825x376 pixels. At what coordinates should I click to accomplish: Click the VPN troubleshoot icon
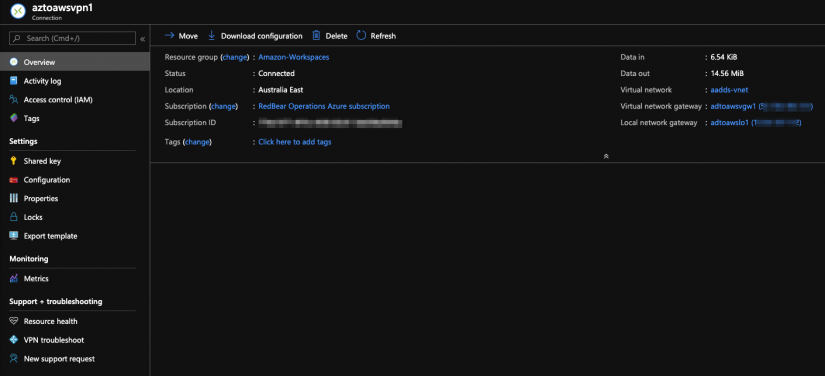[14, 340]
